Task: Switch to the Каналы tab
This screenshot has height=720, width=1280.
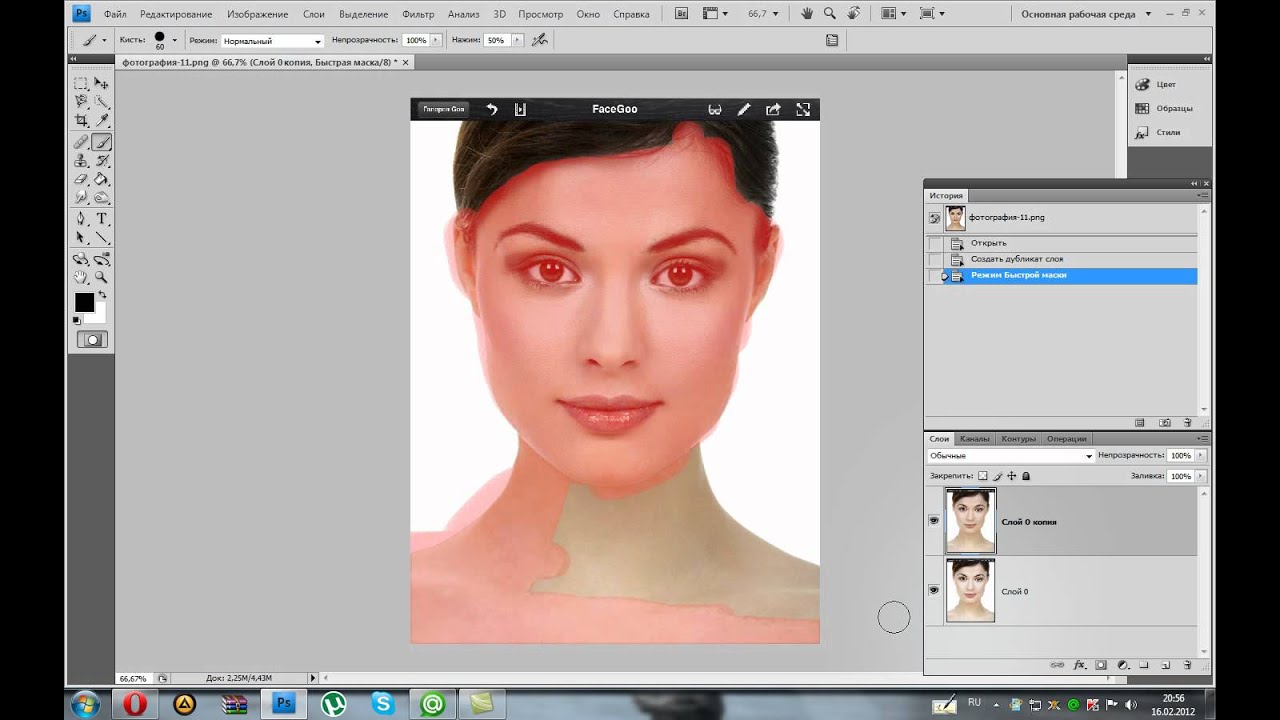Action: coord(974,439)
